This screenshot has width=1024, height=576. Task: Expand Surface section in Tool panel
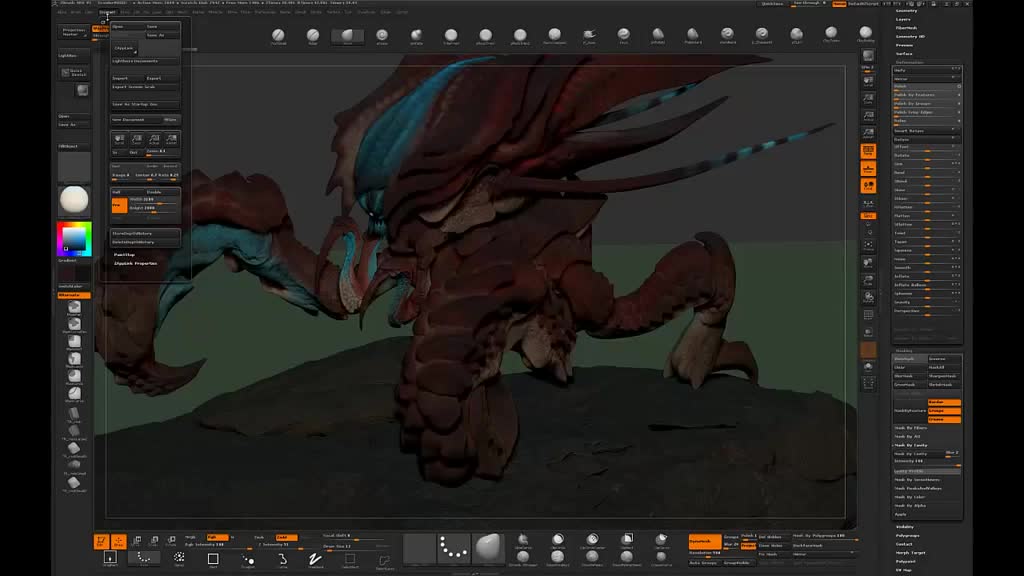(904, 54)
